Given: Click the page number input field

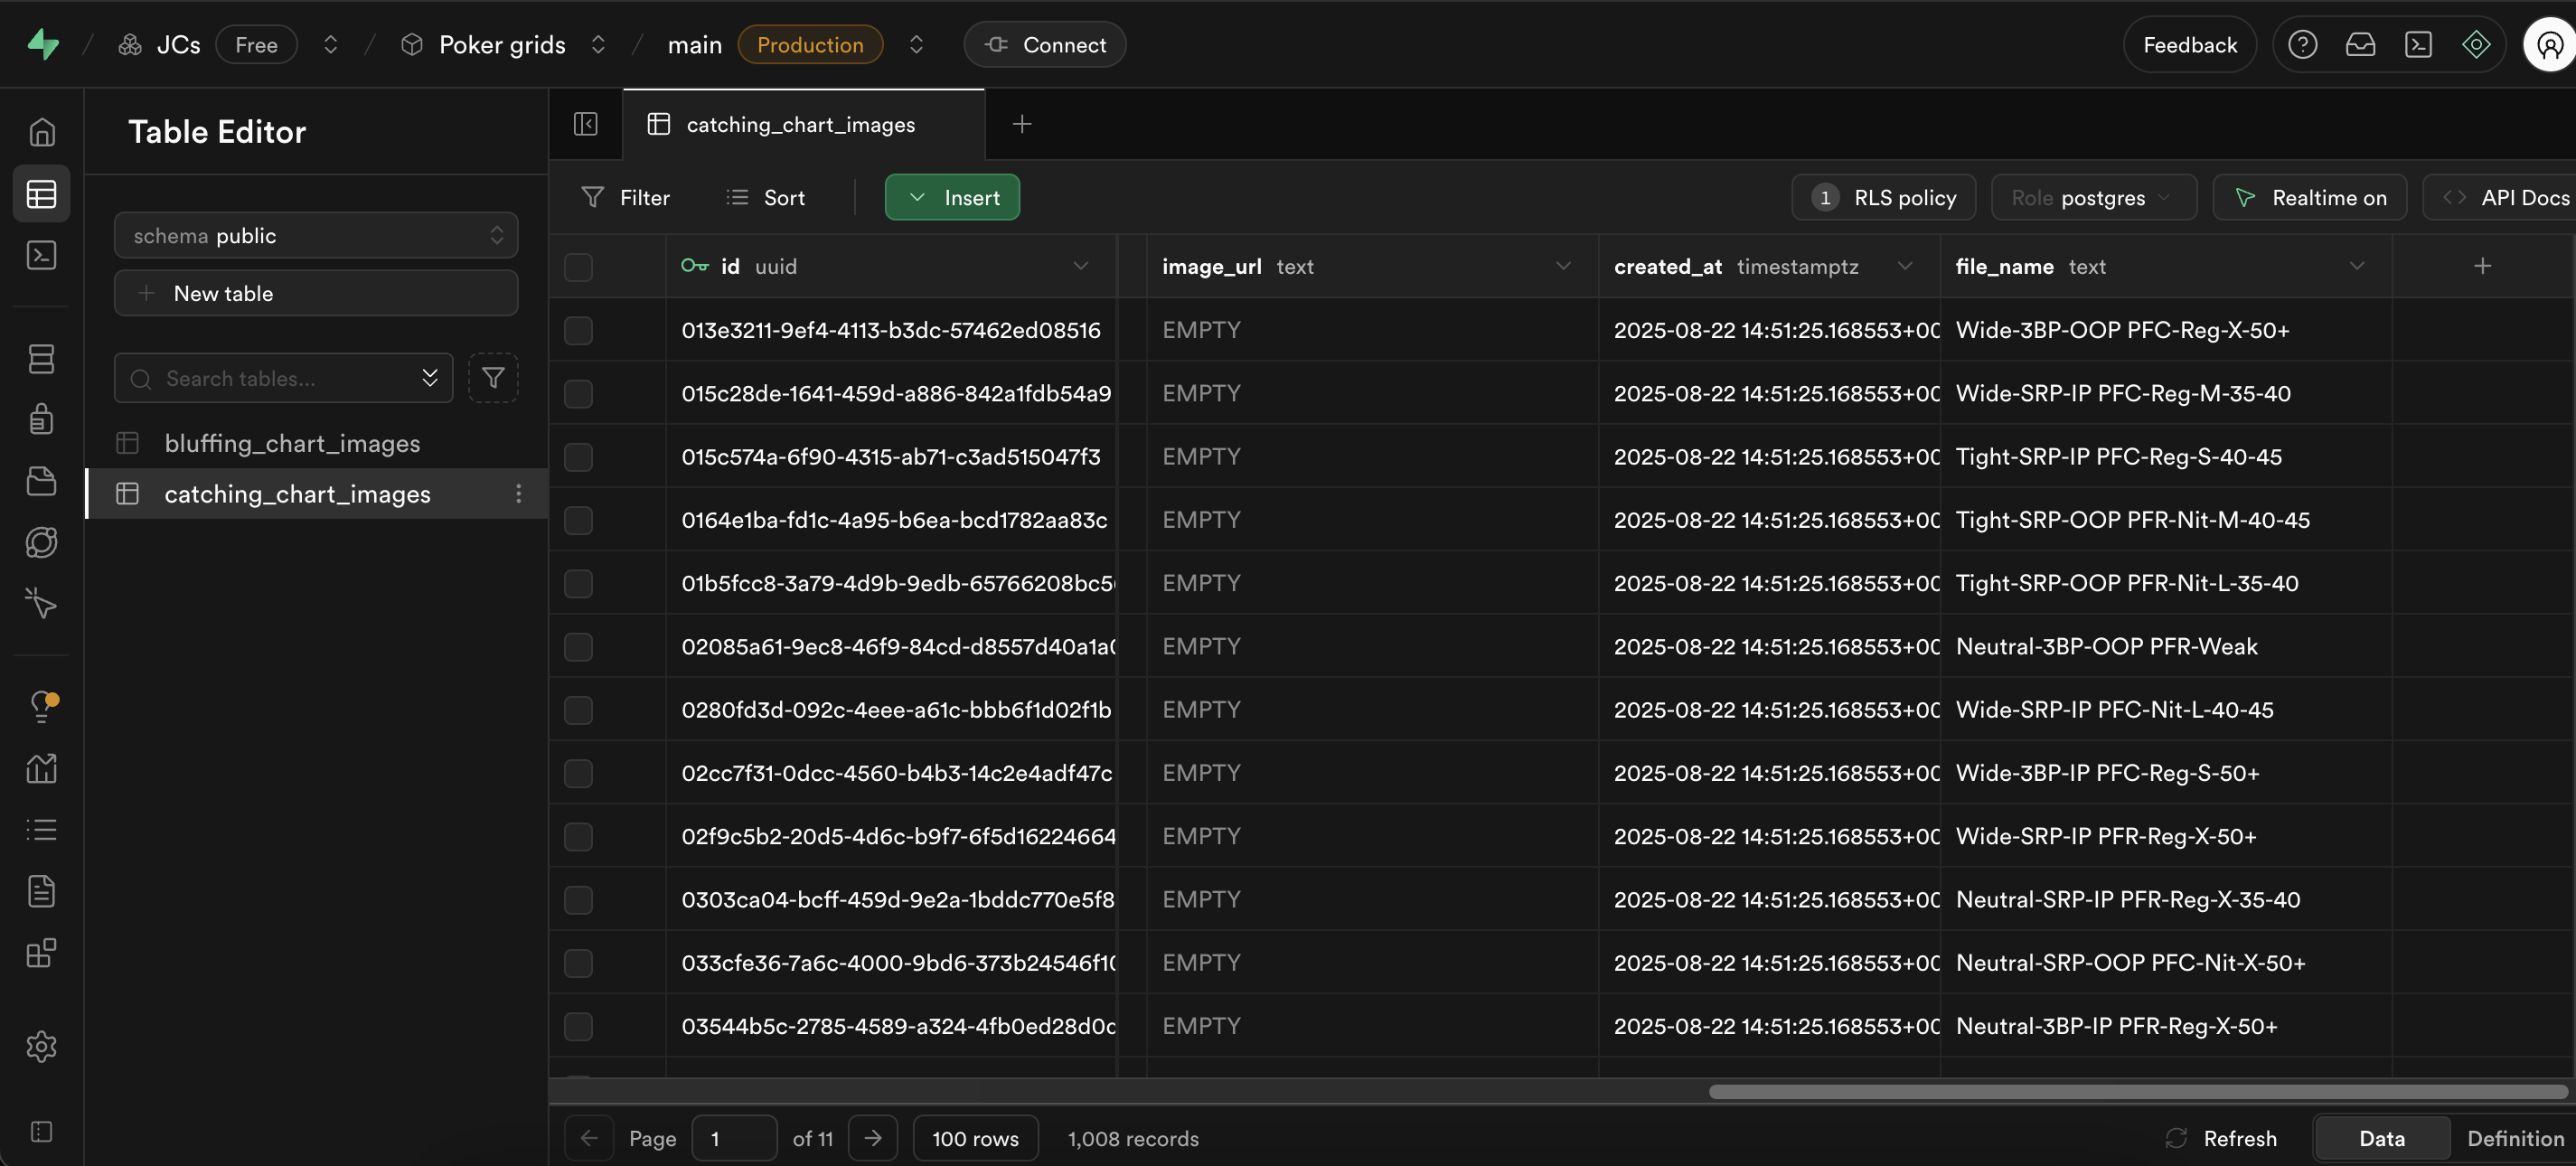Looking at the screenshot, I should [734, 1138].
